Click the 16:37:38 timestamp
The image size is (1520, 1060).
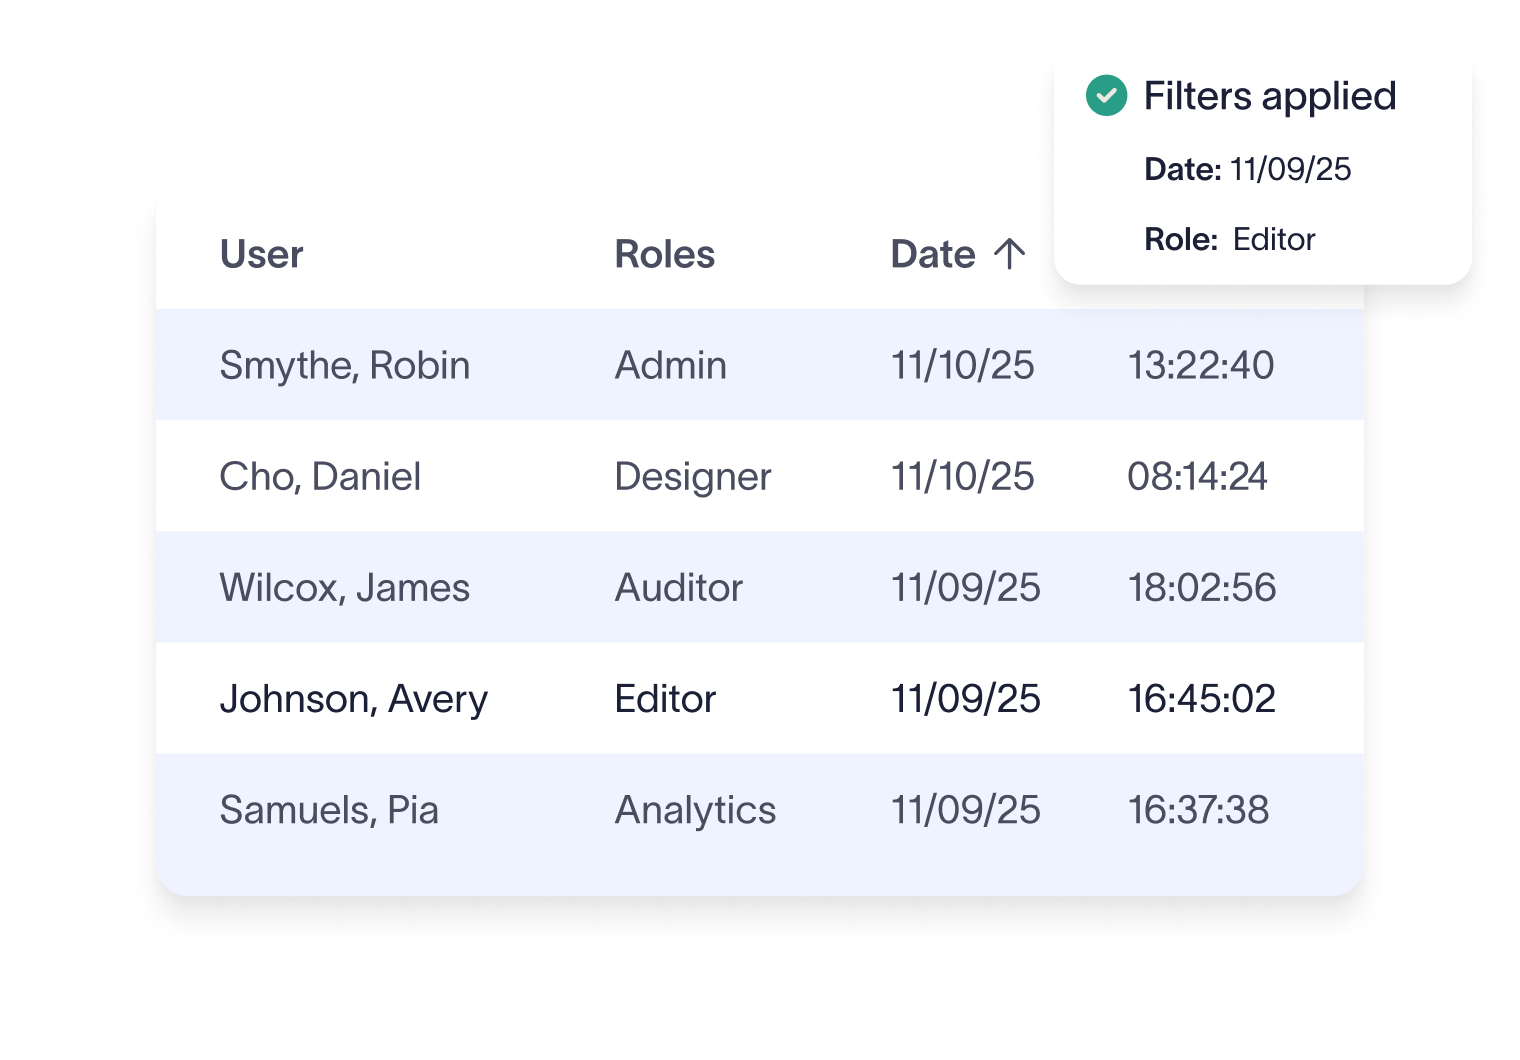[1198, 809]
